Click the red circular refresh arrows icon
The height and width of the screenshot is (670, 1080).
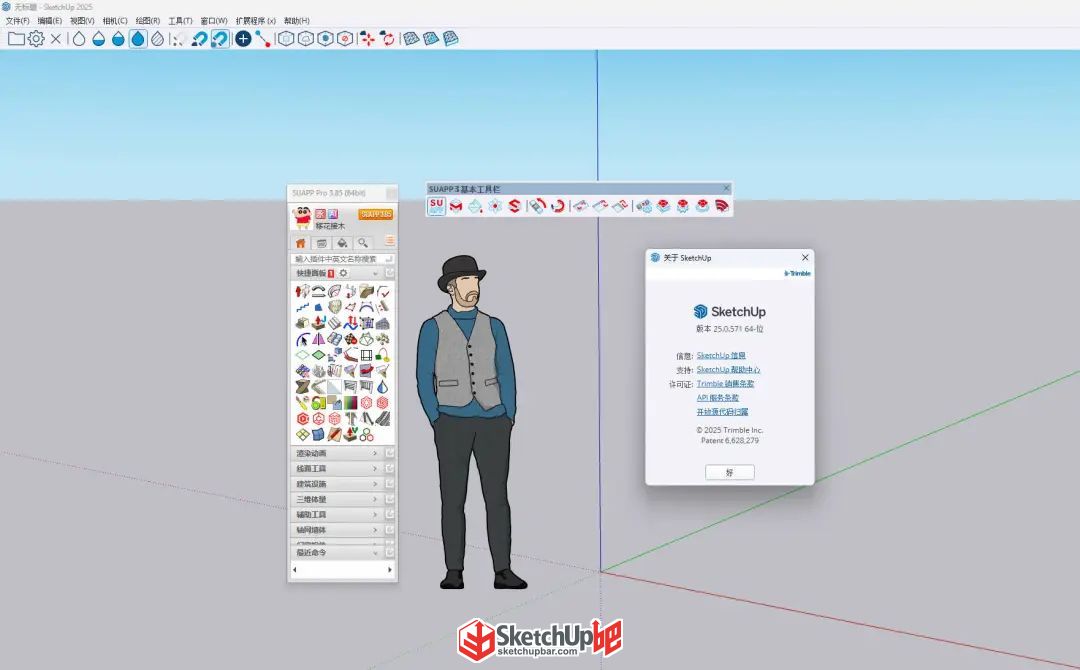[388, 39]
